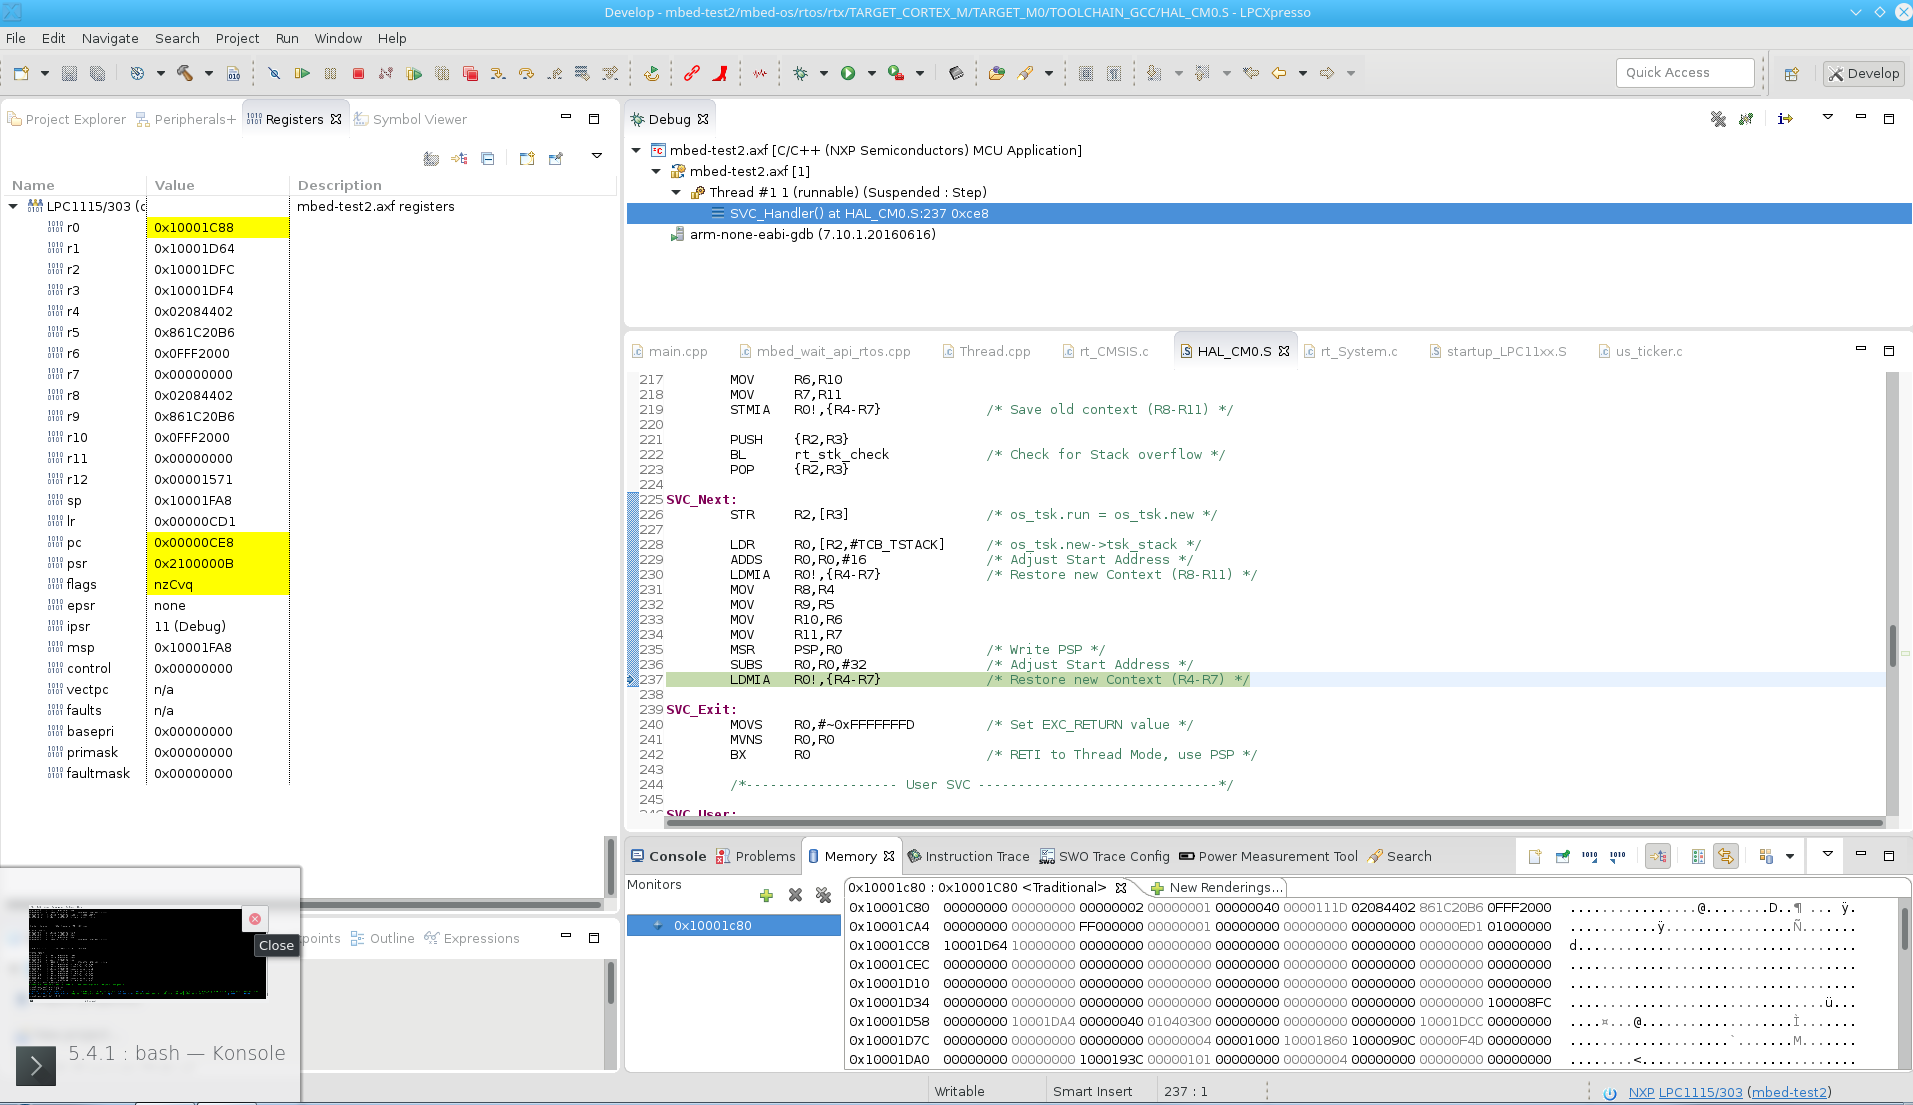The image size is (1913, 1105).
Task: Collapse Thread #1 in Debug view
Action: pyautogui.click(x=676, y=192)
